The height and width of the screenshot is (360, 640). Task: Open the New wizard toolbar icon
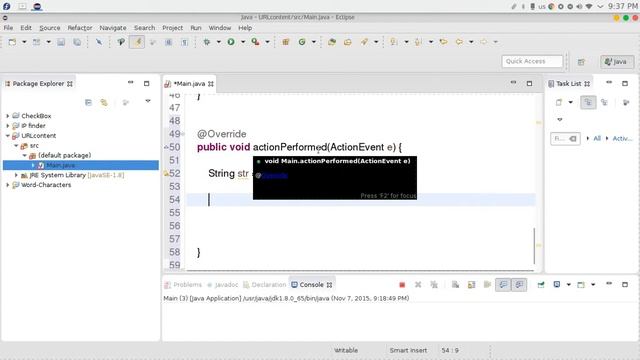click(12, 42)
